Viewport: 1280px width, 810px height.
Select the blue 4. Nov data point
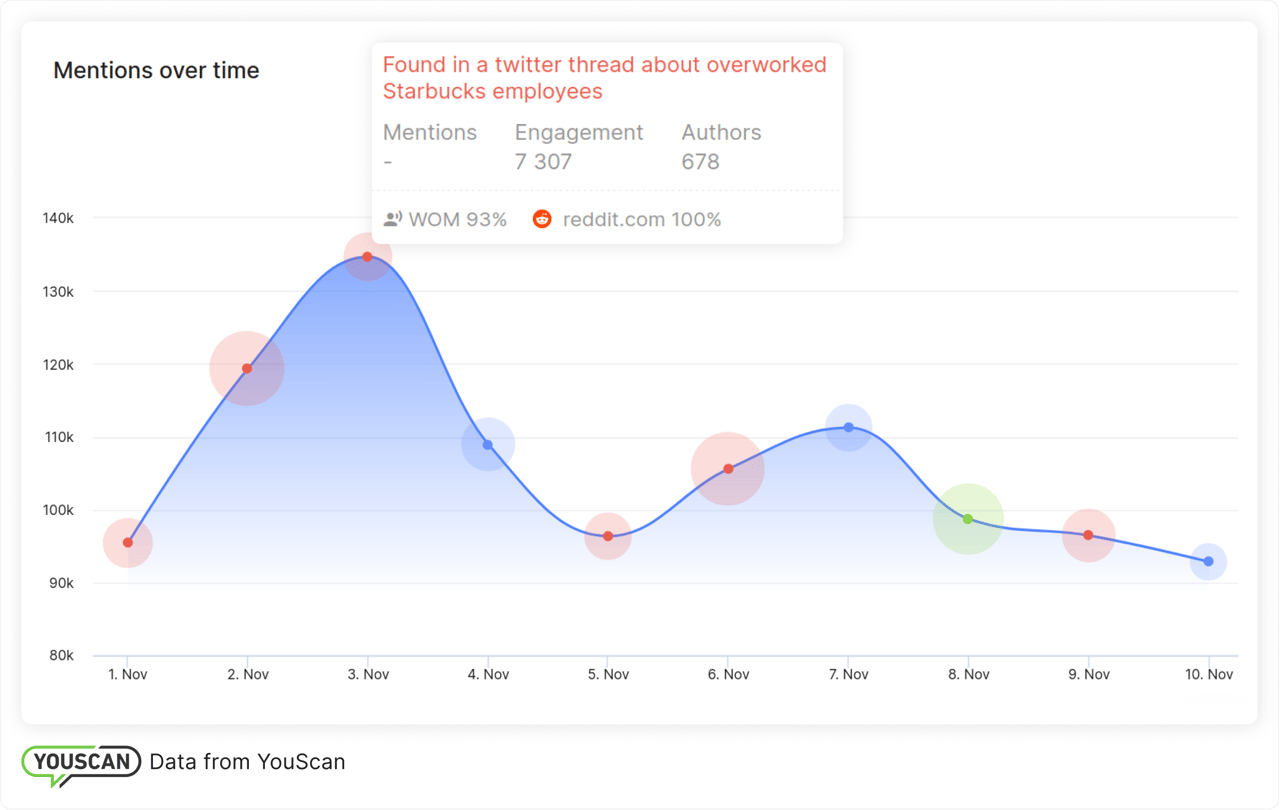(x=488, y=445)
